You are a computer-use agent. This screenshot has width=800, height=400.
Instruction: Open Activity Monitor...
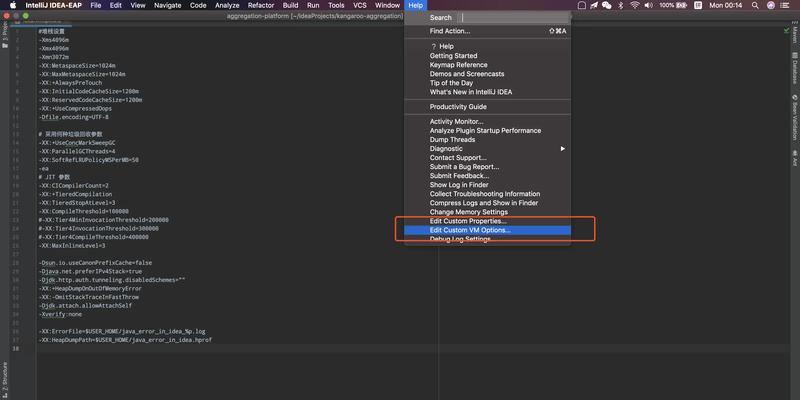pos(487,121)
